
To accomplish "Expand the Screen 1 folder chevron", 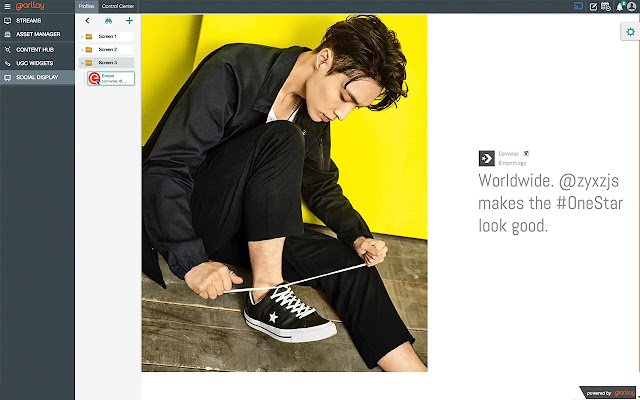I will tap(82, 37).
